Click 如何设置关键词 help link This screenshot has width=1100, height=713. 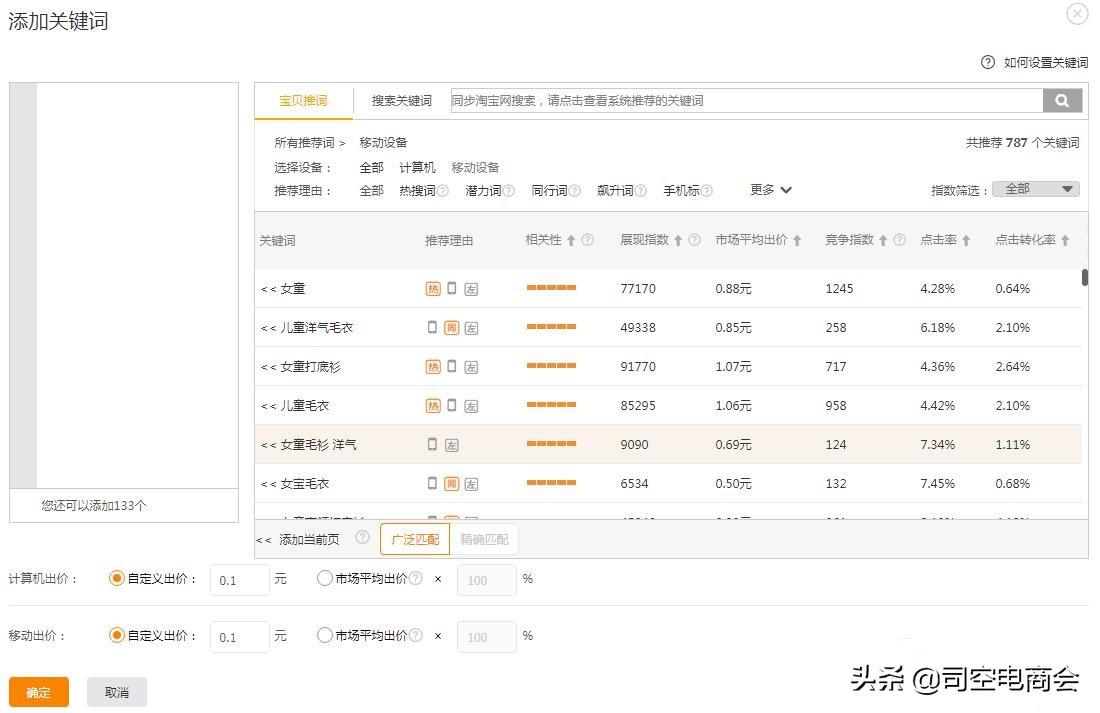point(1045,62)
